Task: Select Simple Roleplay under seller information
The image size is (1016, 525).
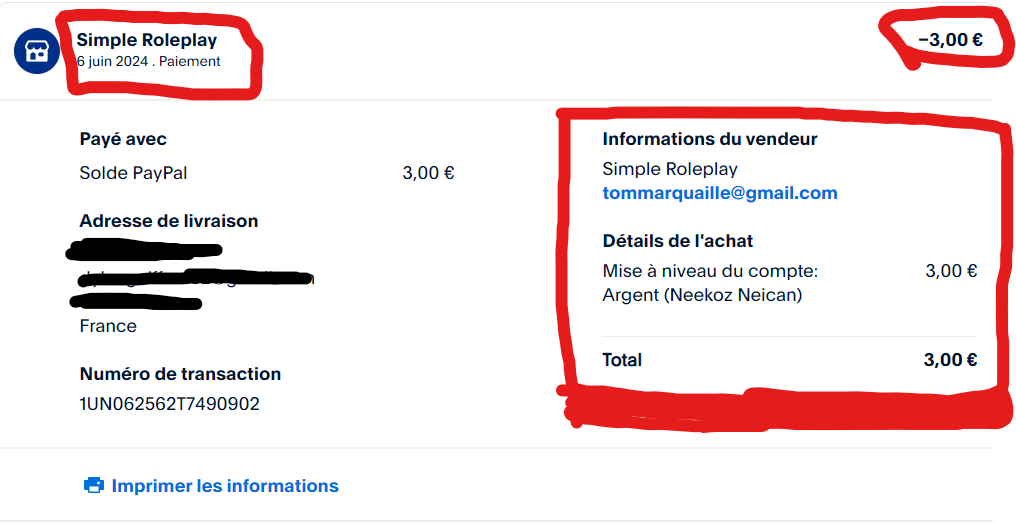Action: (x=670, y=169)
